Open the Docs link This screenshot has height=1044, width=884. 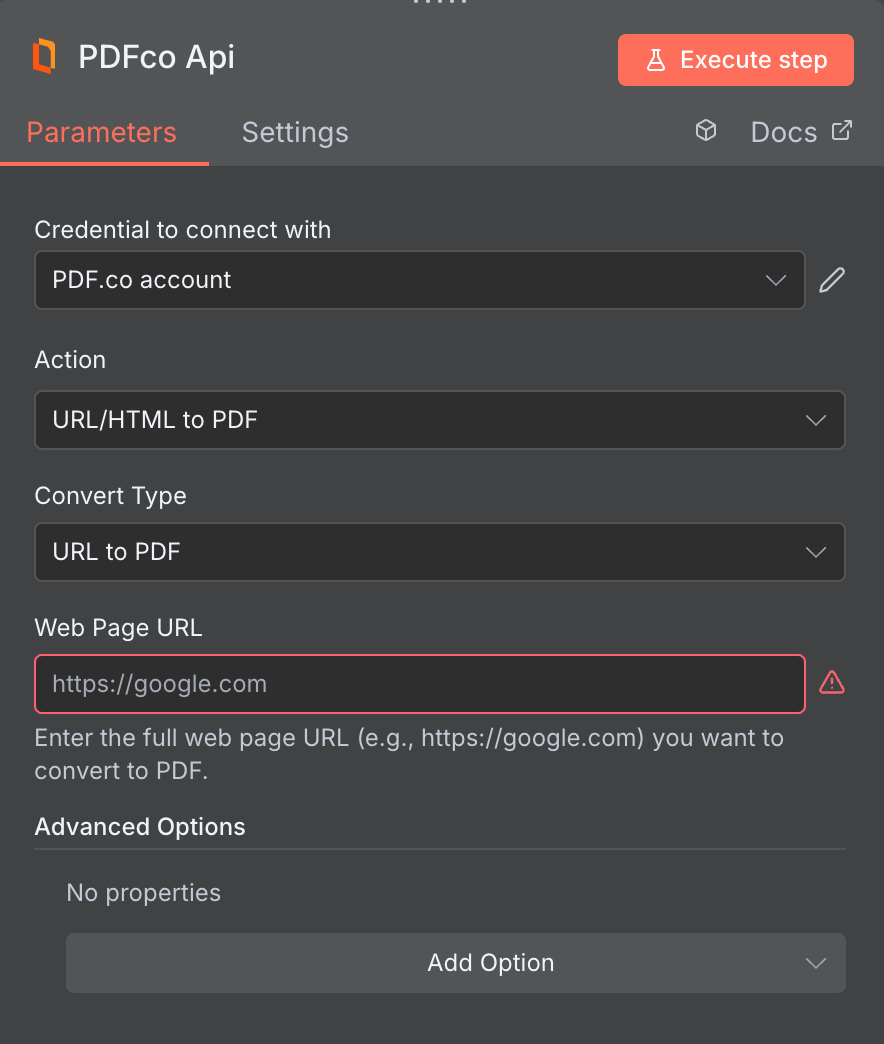pos(801,132)
